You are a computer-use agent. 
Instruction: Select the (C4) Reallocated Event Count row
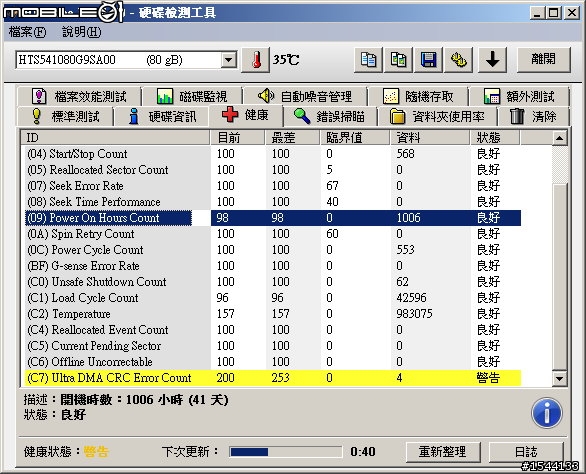[273, 330]
